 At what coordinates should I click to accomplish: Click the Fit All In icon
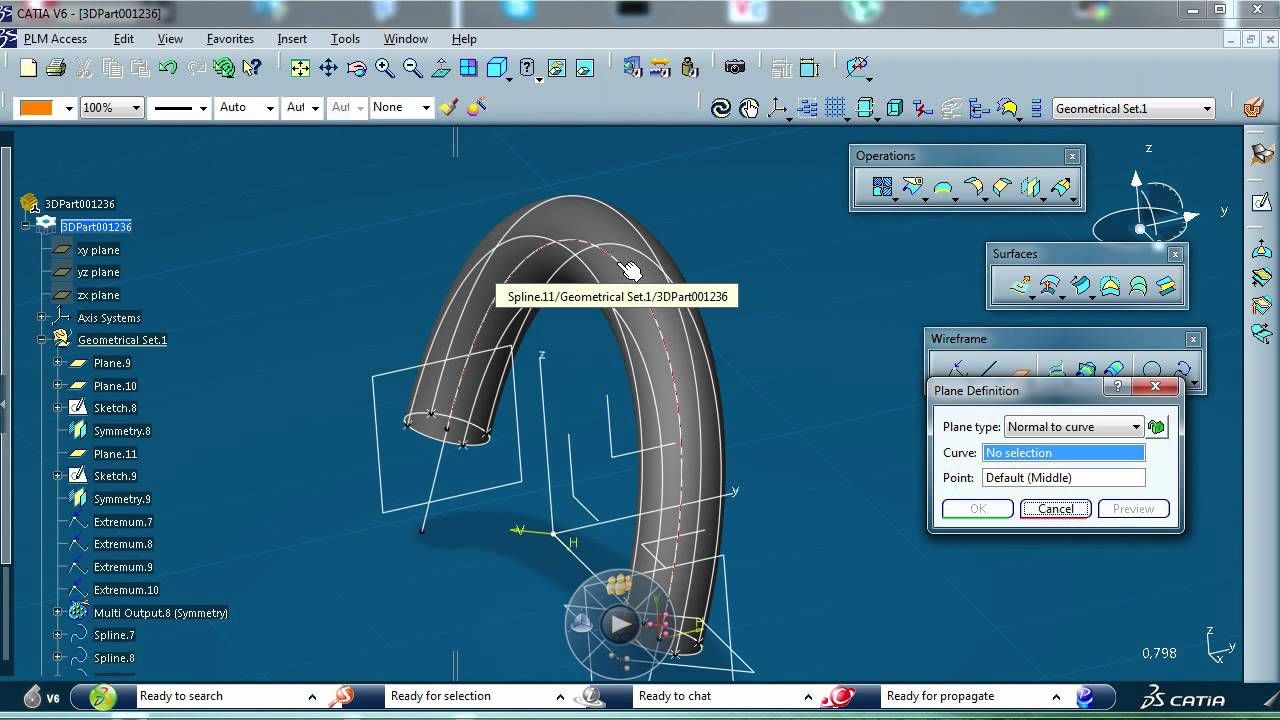[x=300, y=68]
